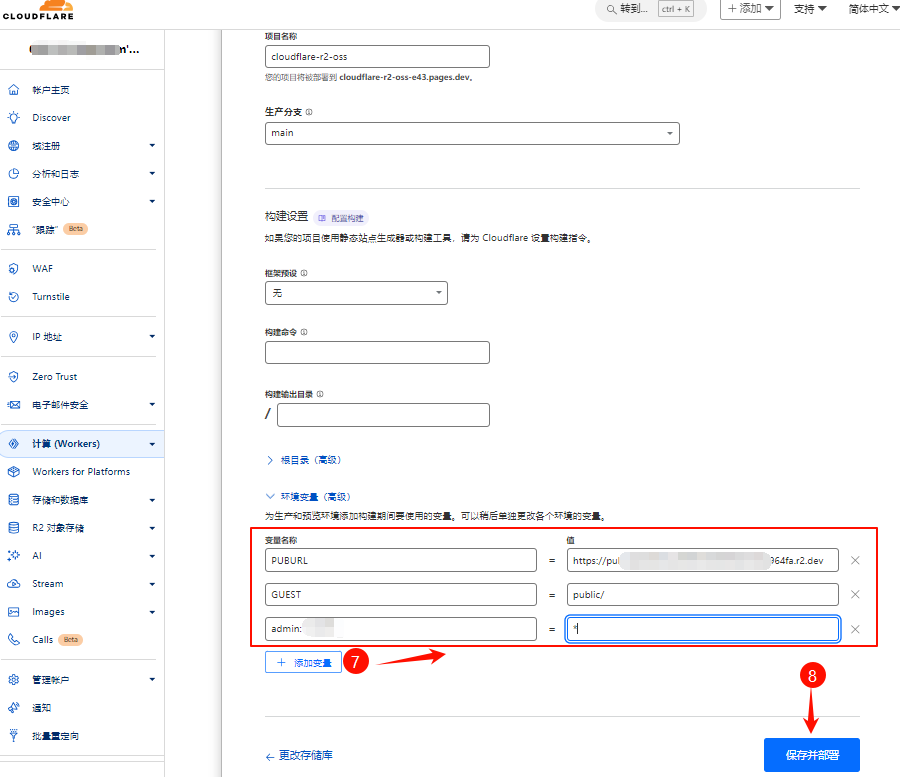
Task: Open 帐户主页 home icon in sidebar
Action: [x=14, y=90]
